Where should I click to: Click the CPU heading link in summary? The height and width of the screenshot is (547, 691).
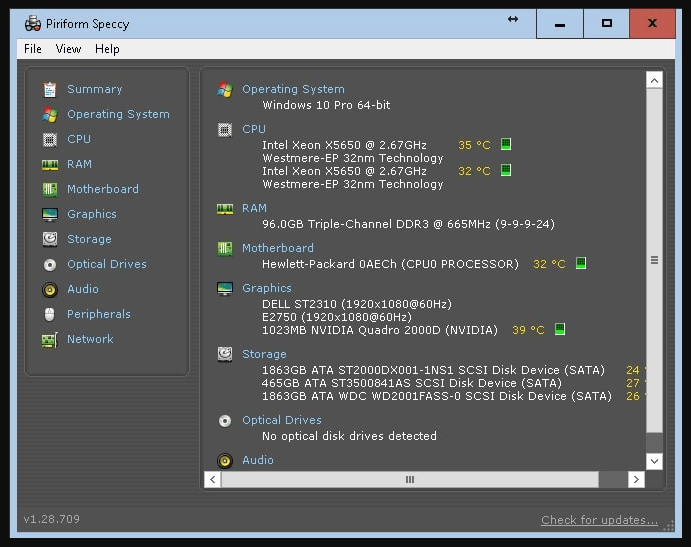[x=254, y=129]
